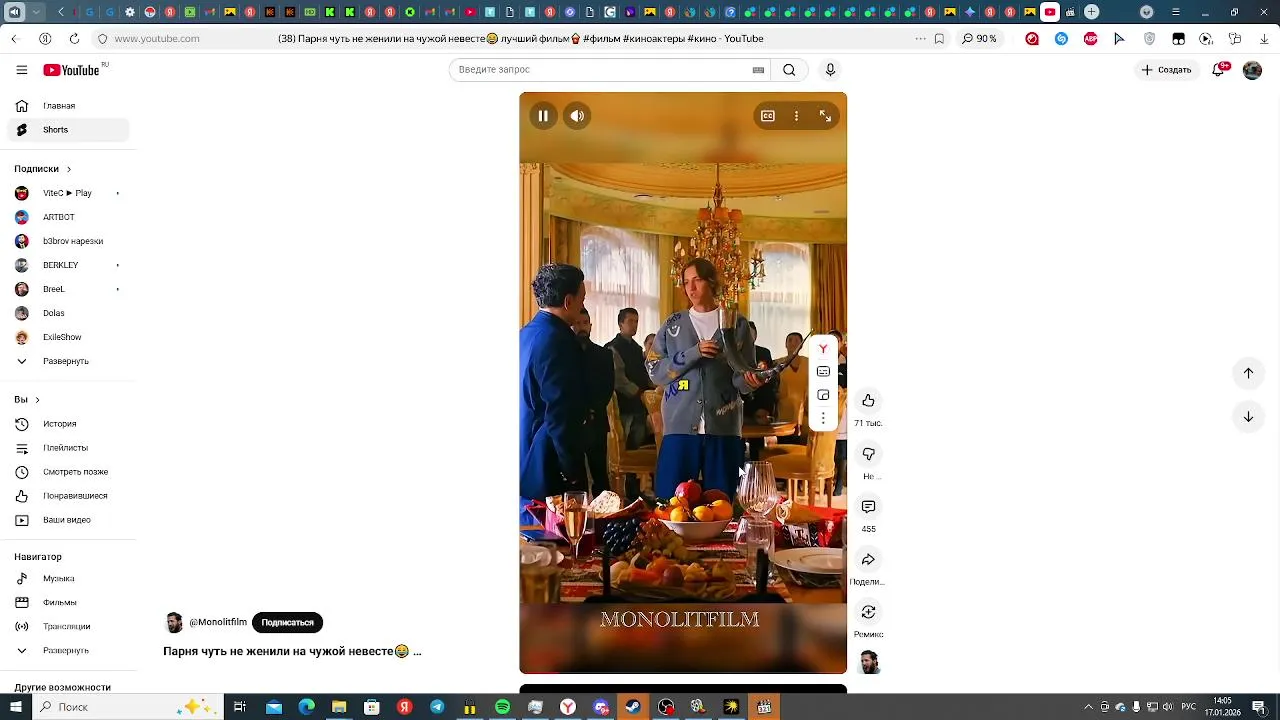
Task: Open YouTube notifications bell
Action: [1218, 70]
